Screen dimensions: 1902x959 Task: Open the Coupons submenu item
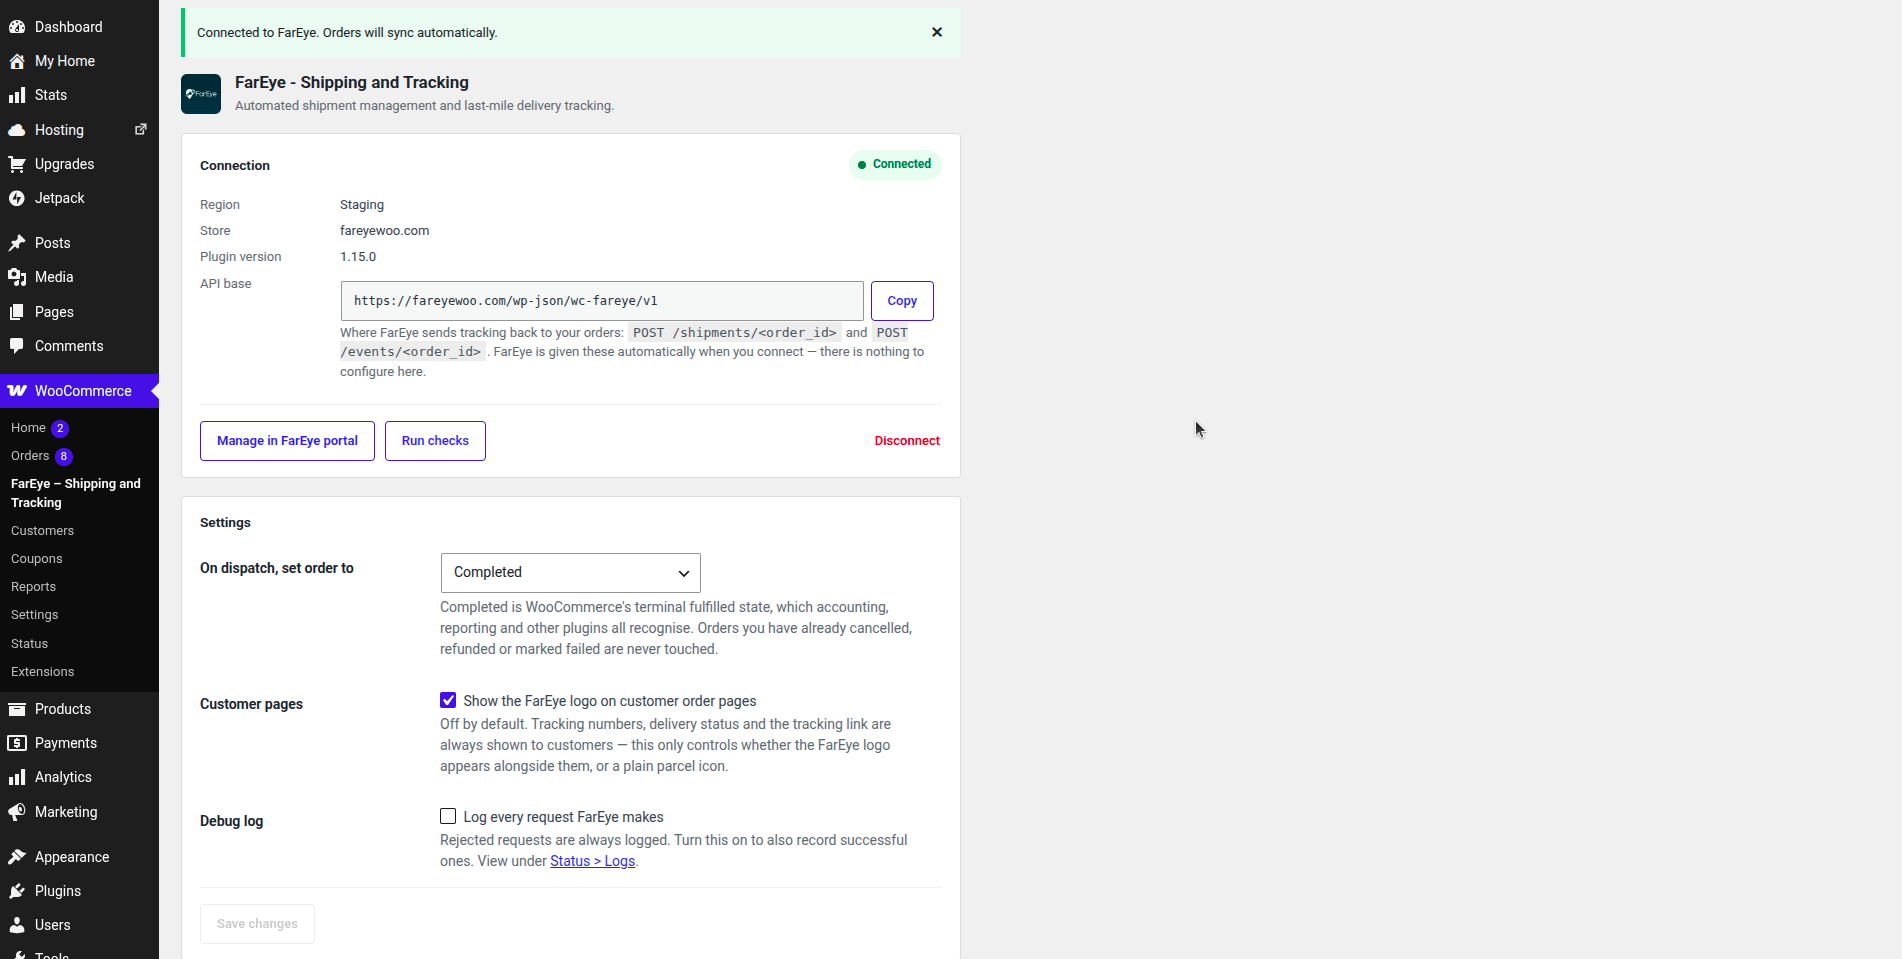coord(37,559)
